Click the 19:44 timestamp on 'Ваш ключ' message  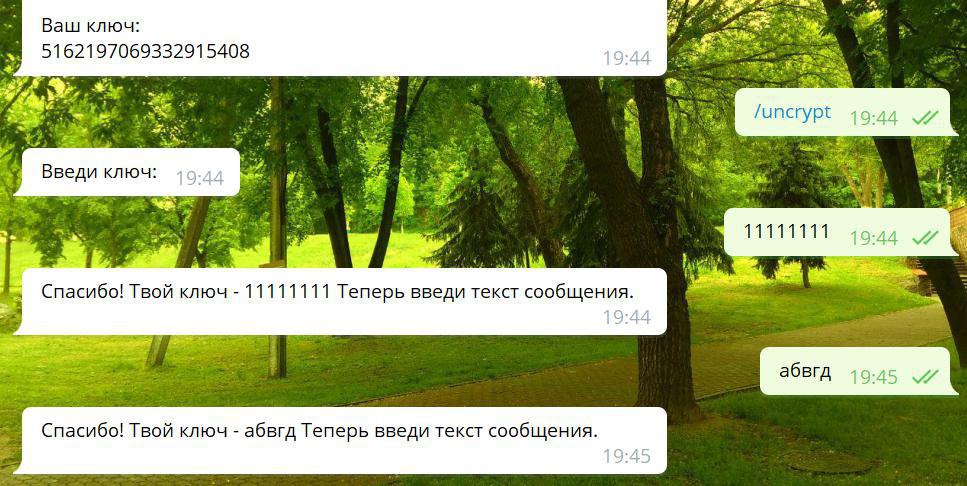tap(627, 59)
